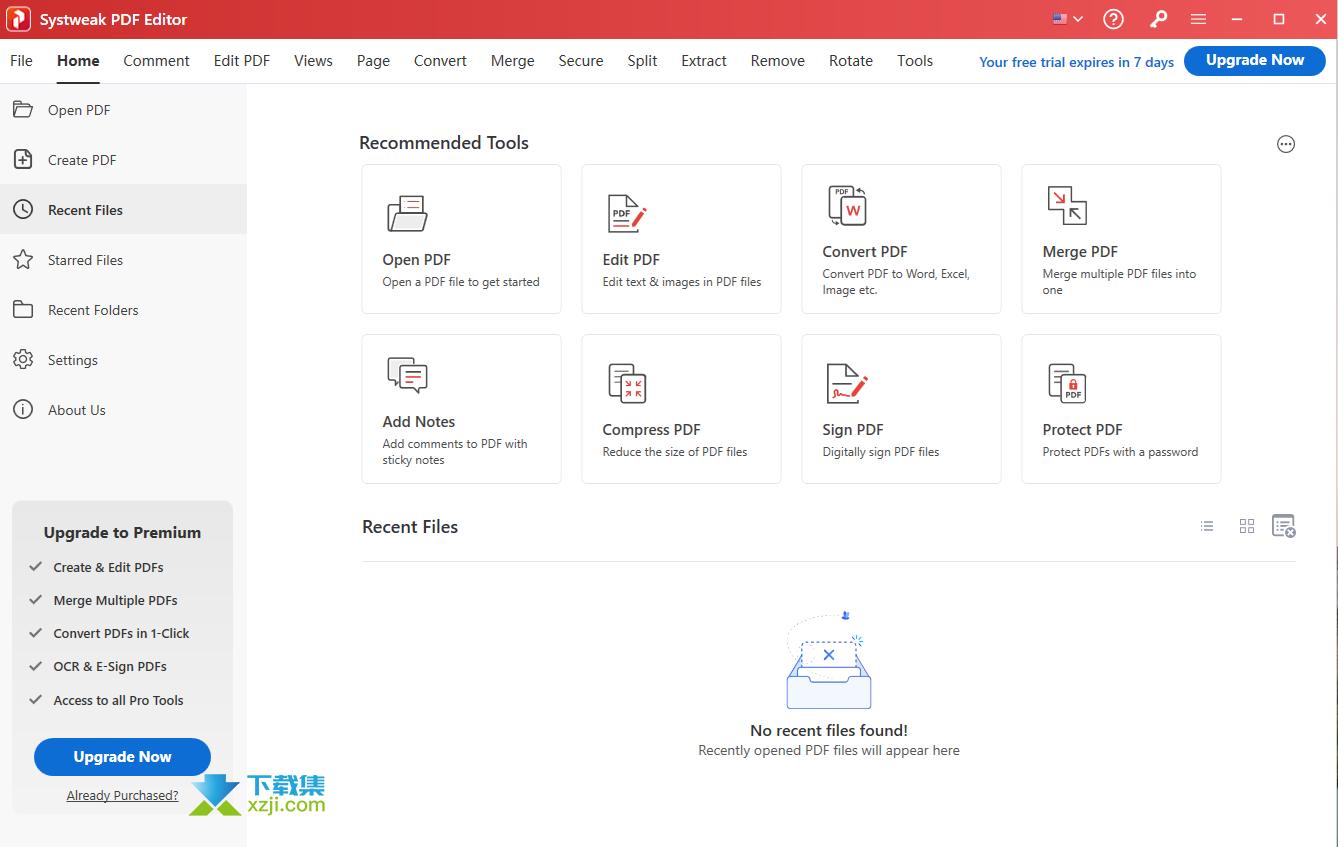Click the Convert PDF card title
Image resolution: width=1338 pixels, height=847 pixels.
[x=865, y=252]
